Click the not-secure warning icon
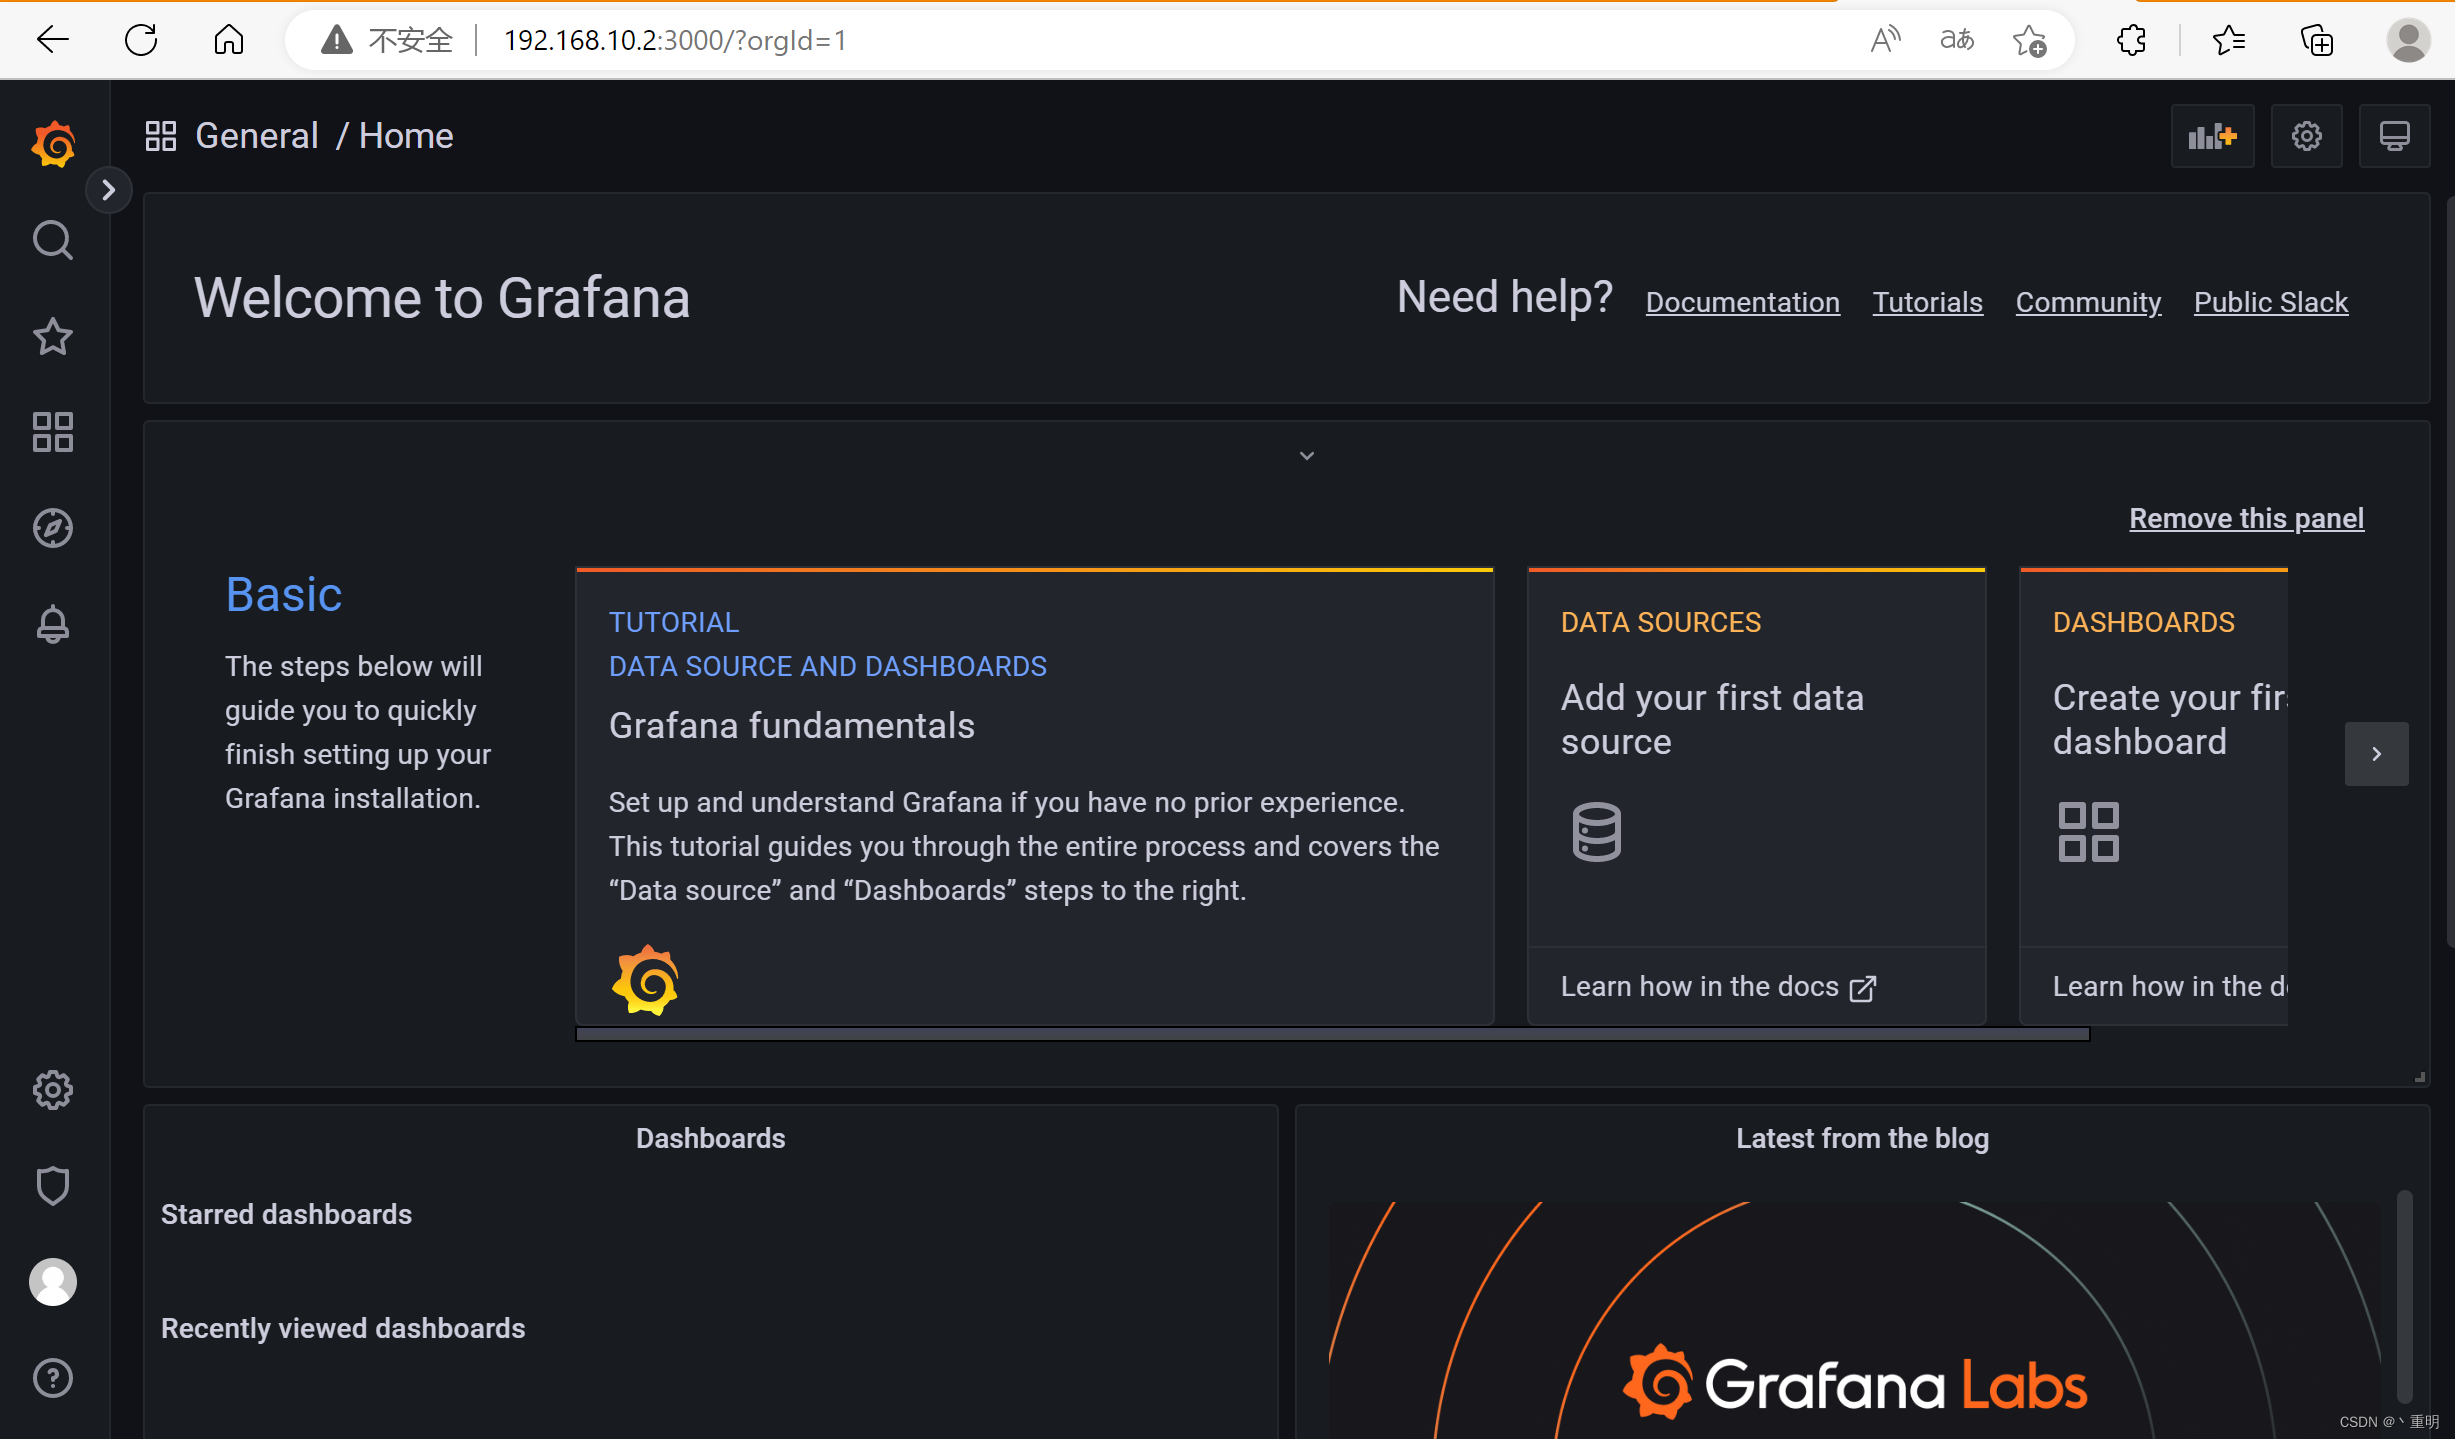Viewport: 2455px width, 1439px height. (x=336, y=40)
